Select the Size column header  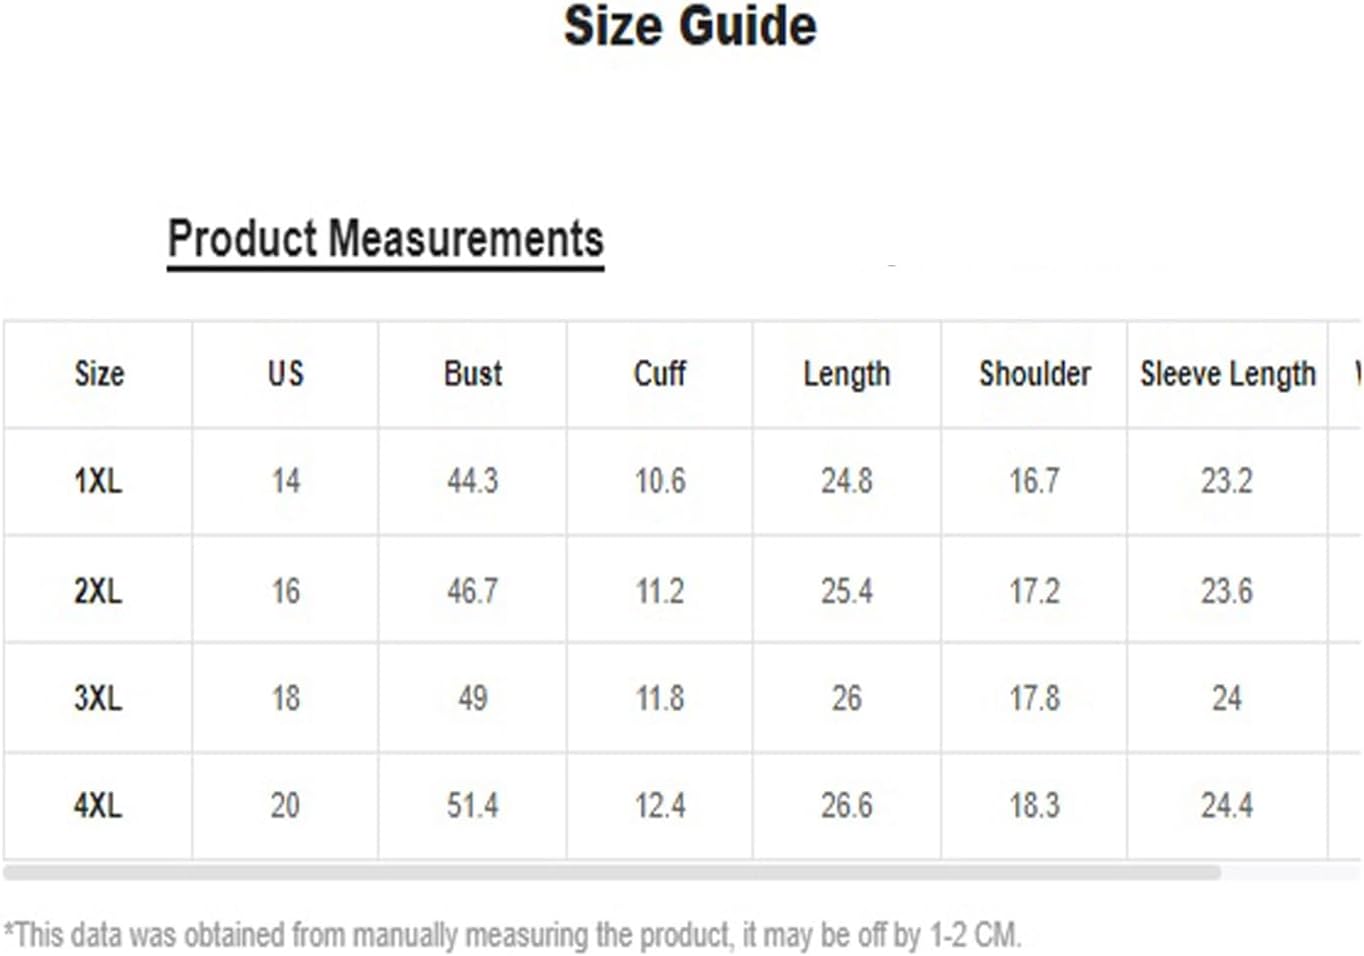pos(99,374)
